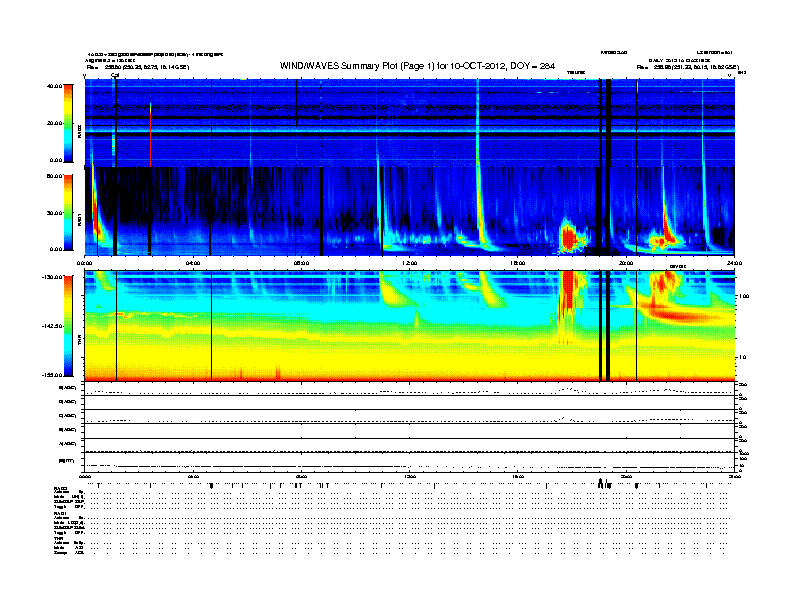Viewport: 792px width, 612px height.
Task: Click the -130.00 label on TNR scale
Action: pos(53,277)
